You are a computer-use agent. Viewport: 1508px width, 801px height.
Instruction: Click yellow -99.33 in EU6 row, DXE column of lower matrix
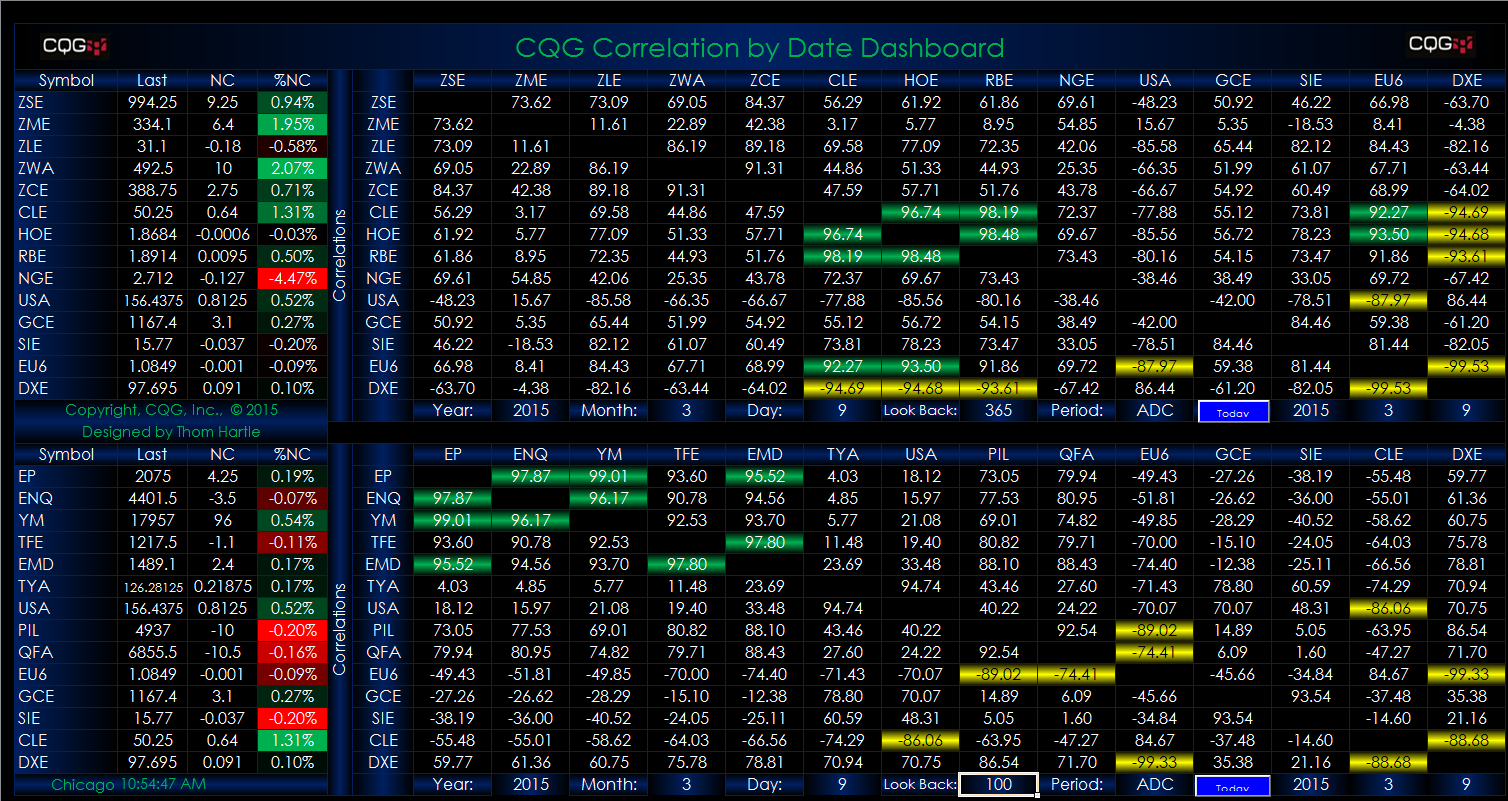click(x=1467, y=674)
